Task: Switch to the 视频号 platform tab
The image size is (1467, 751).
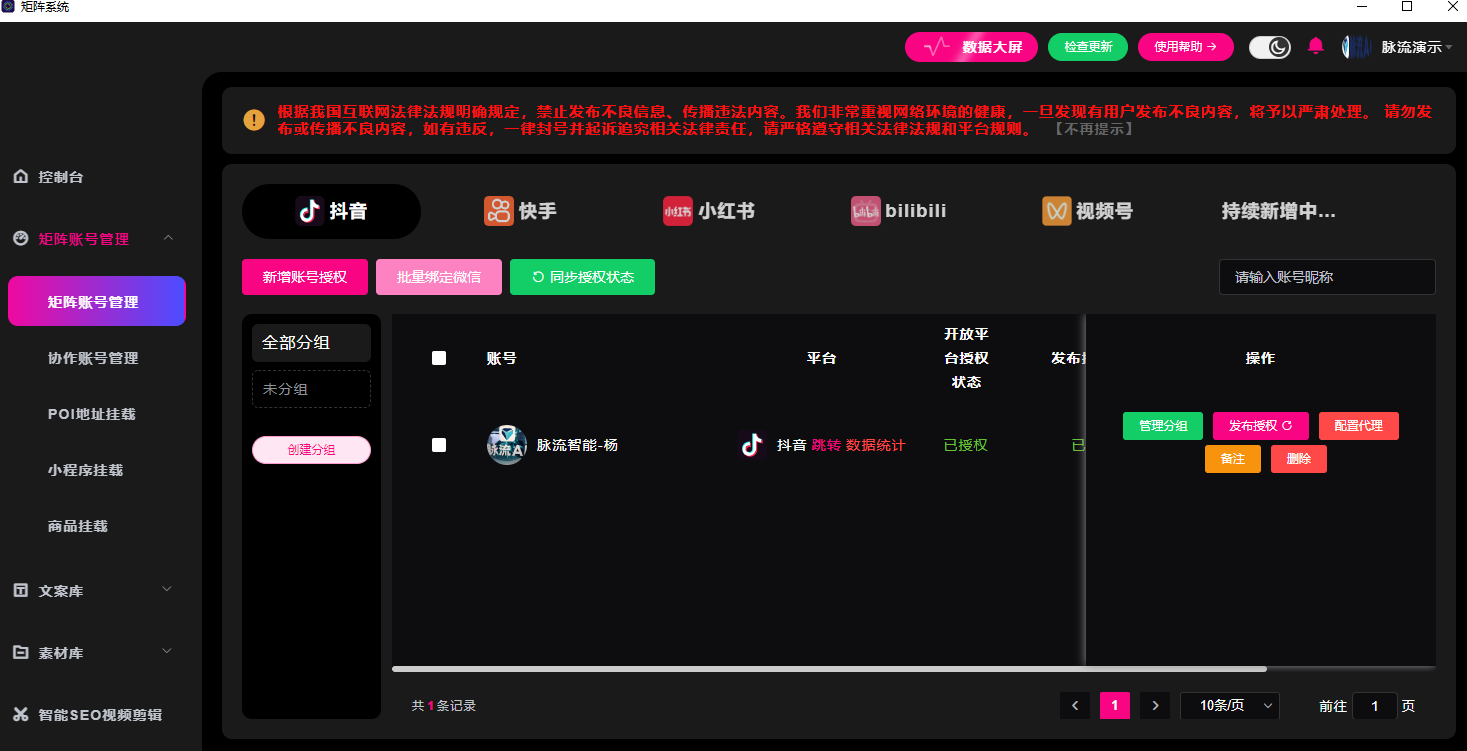Action: (1088, 211)
